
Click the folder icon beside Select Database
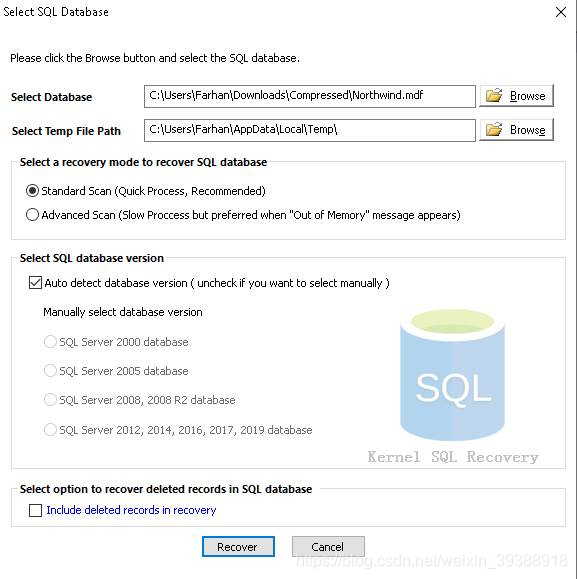(x=494, y=96)
